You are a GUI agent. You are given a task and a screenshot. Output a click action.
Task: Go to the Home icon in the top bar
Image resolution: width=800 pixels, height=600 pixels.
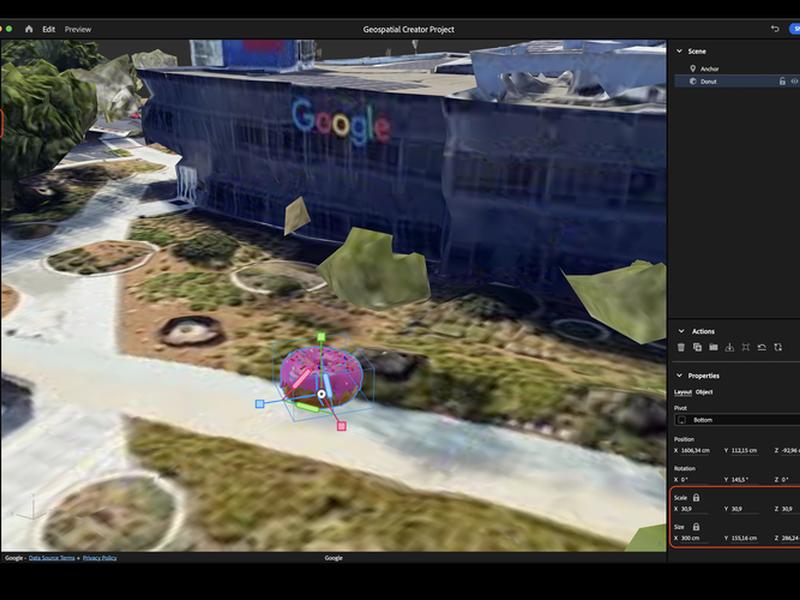tap(29, 29)
